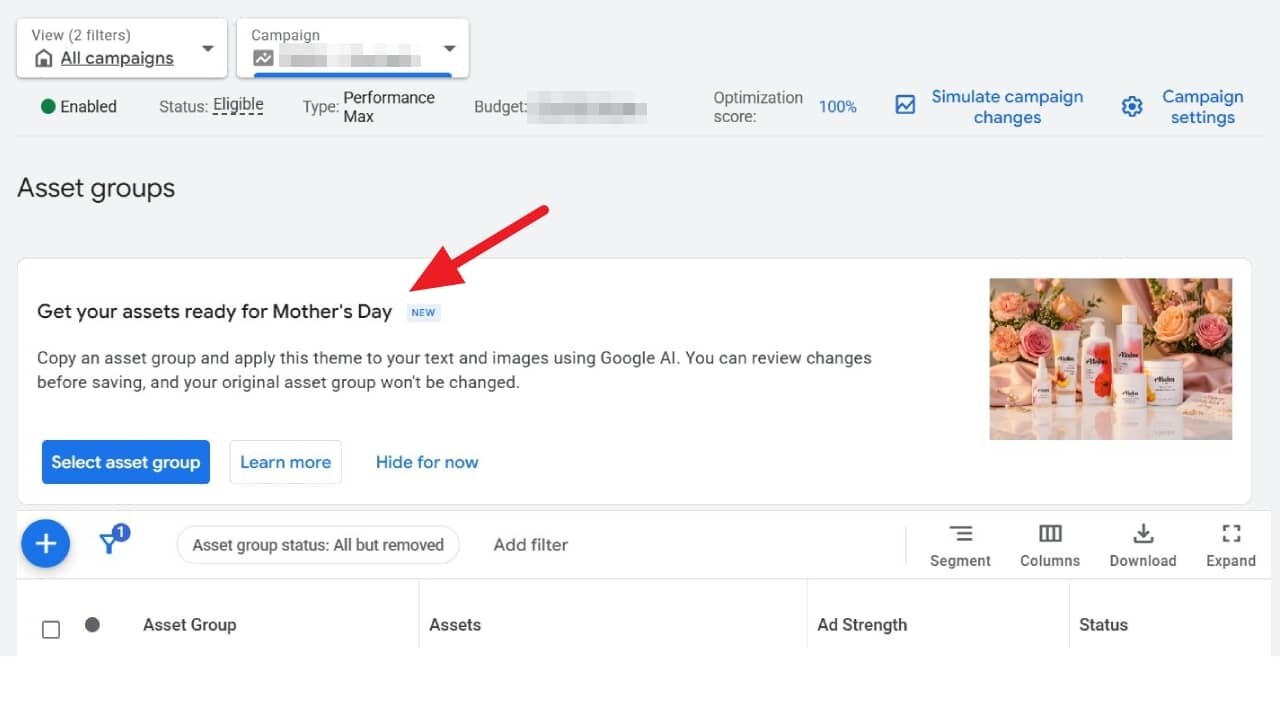Open the Campaign selector dropdown
Image resolution: width=1280 pixels, height=720 pixels.
pyautogui.click(x=449, y=48)
